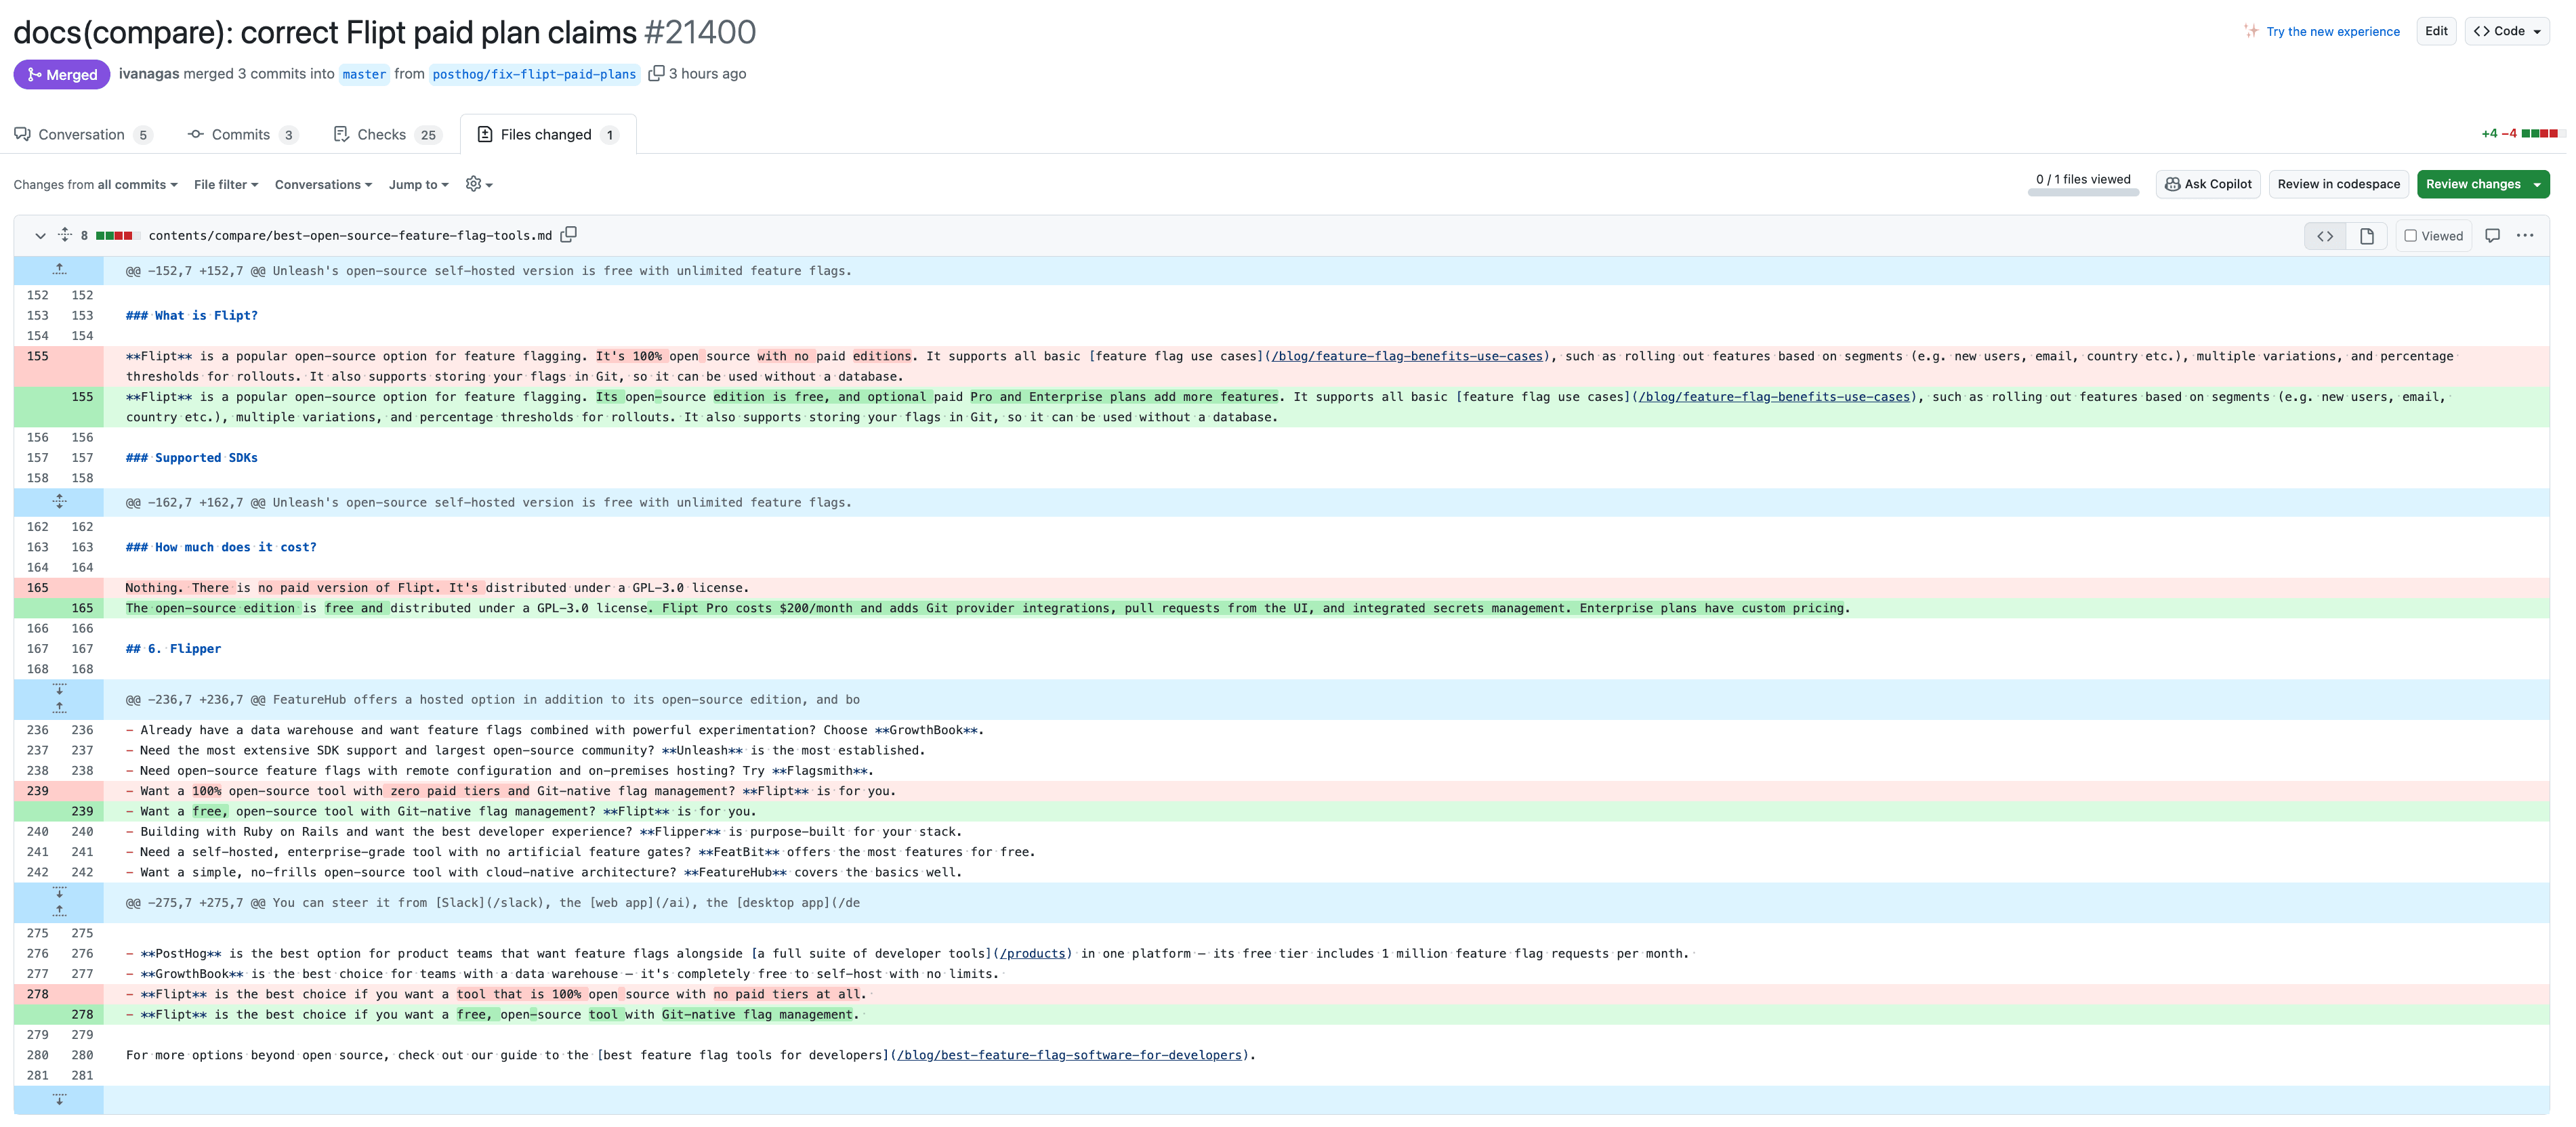This screenshot has height=1127, width=2576.
Task: Select the Files changed tab
Action: coord(548,134)
